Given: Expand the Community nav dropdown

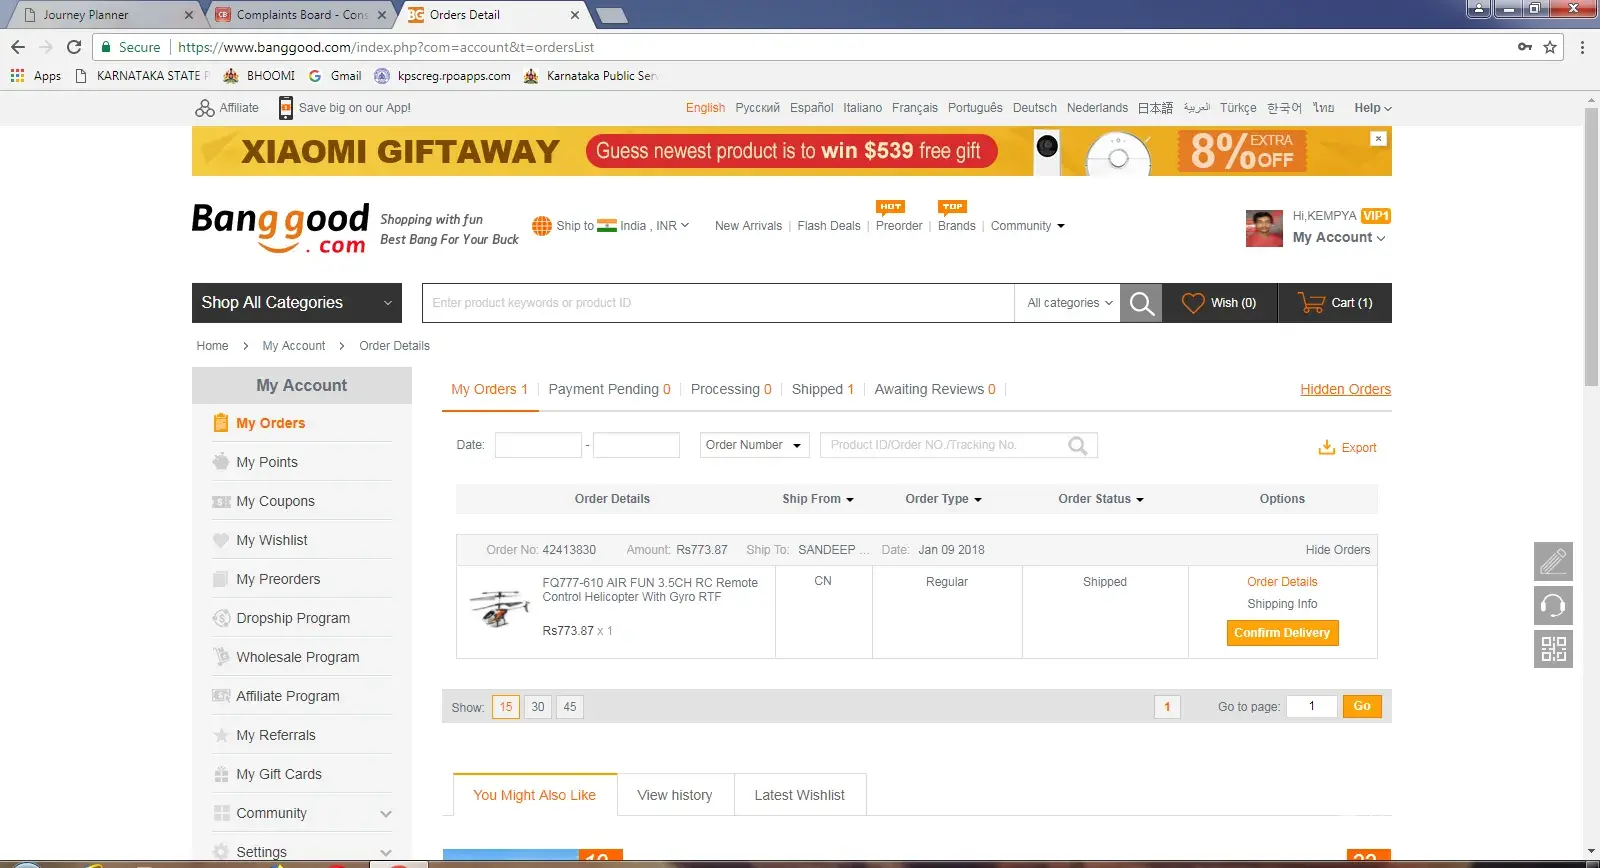Looking at the screenshot, I should (1028, 226).
